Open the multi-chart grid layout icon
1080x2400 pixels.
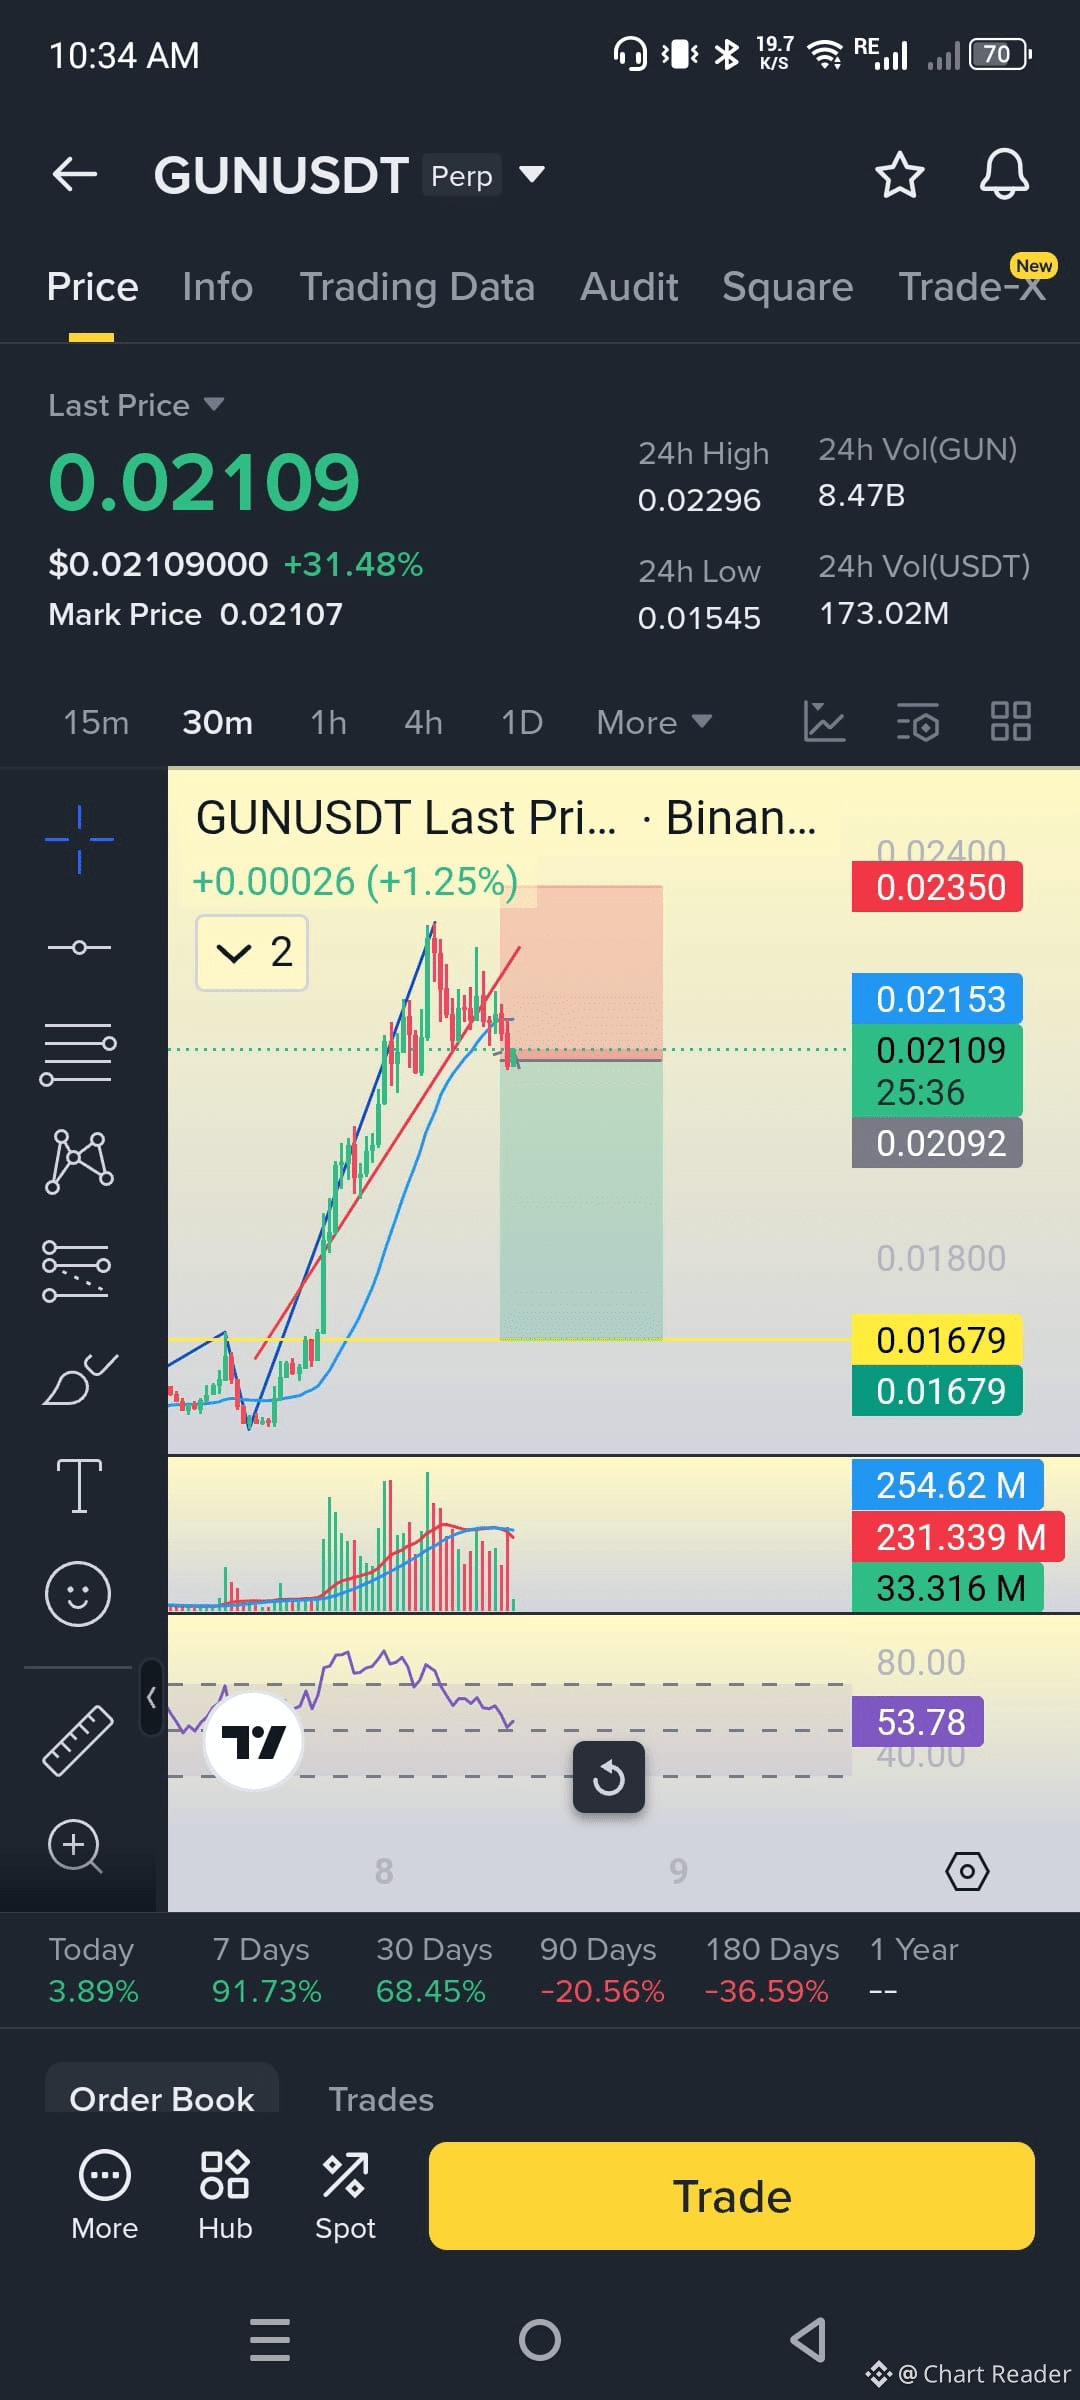pyautogui.click(x=1010, y=721)
